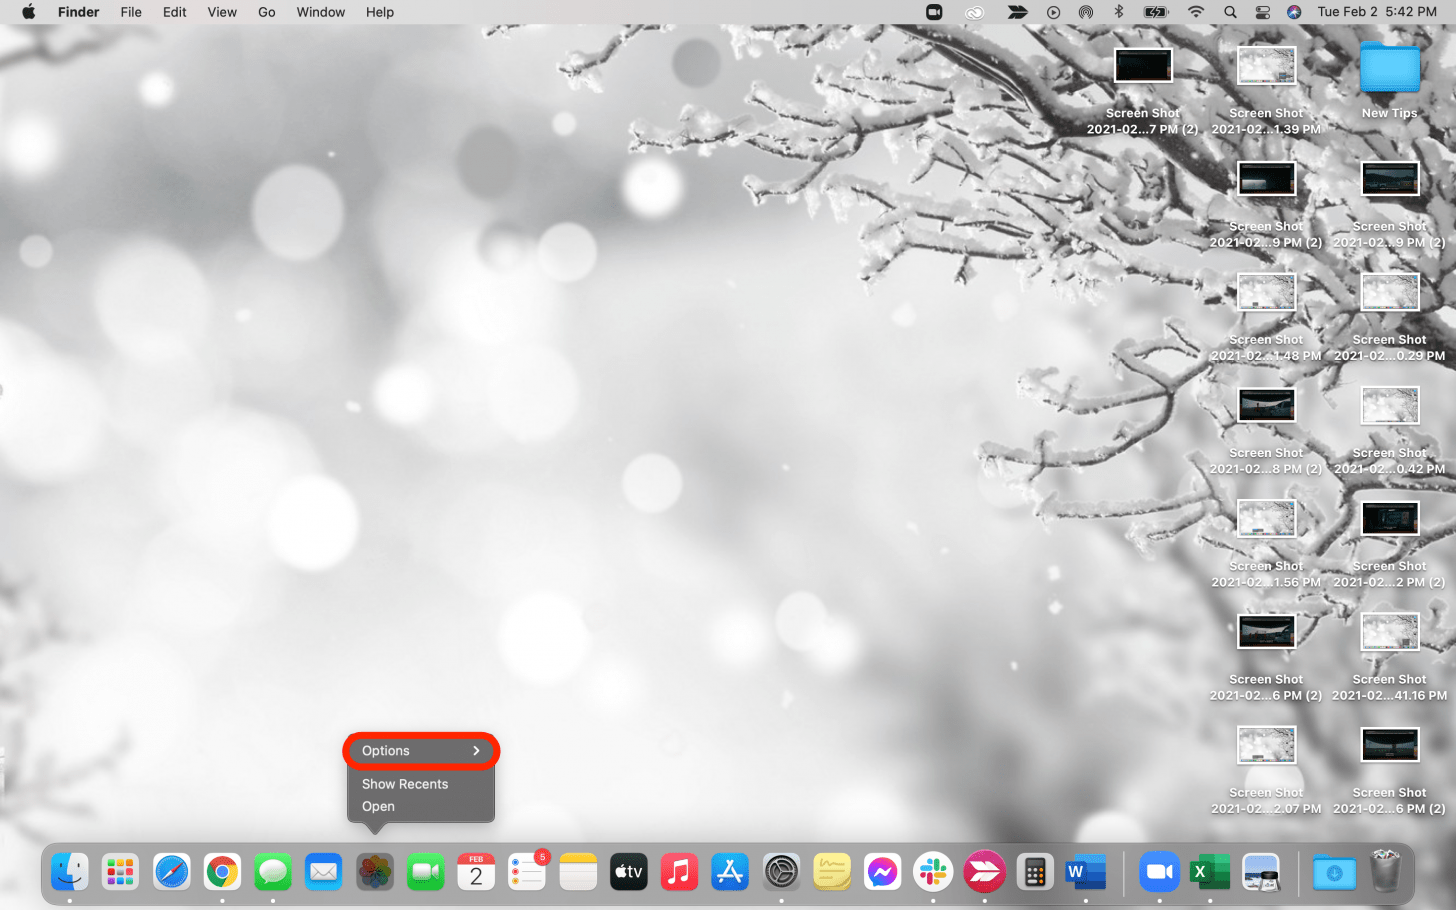Open Slack from the Dock
Image resolution: width=1456 pixels, height=910 pixels.
[x=933, y=871]
